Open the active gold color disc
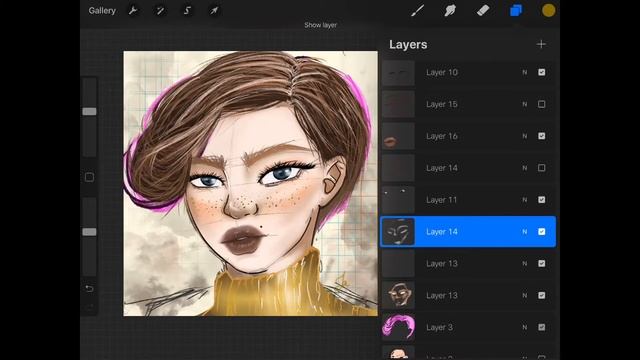This screenshot has width=640, height=360. pos(548,11)
